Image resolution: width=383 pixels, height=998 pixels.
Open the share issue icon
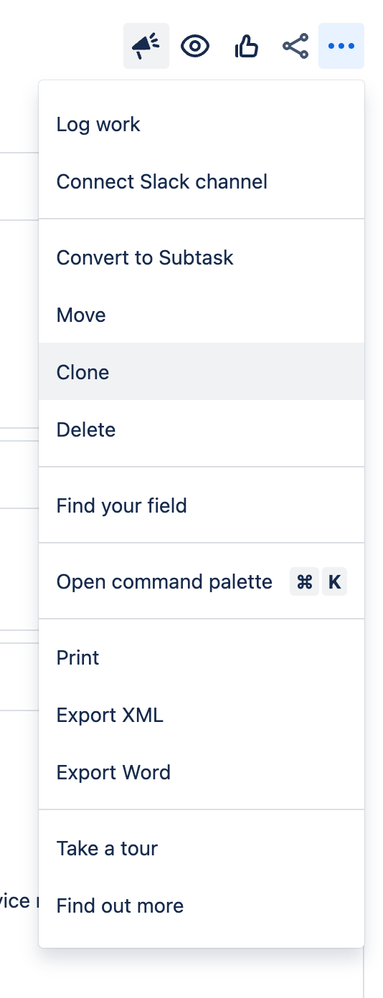coord(295,46)
